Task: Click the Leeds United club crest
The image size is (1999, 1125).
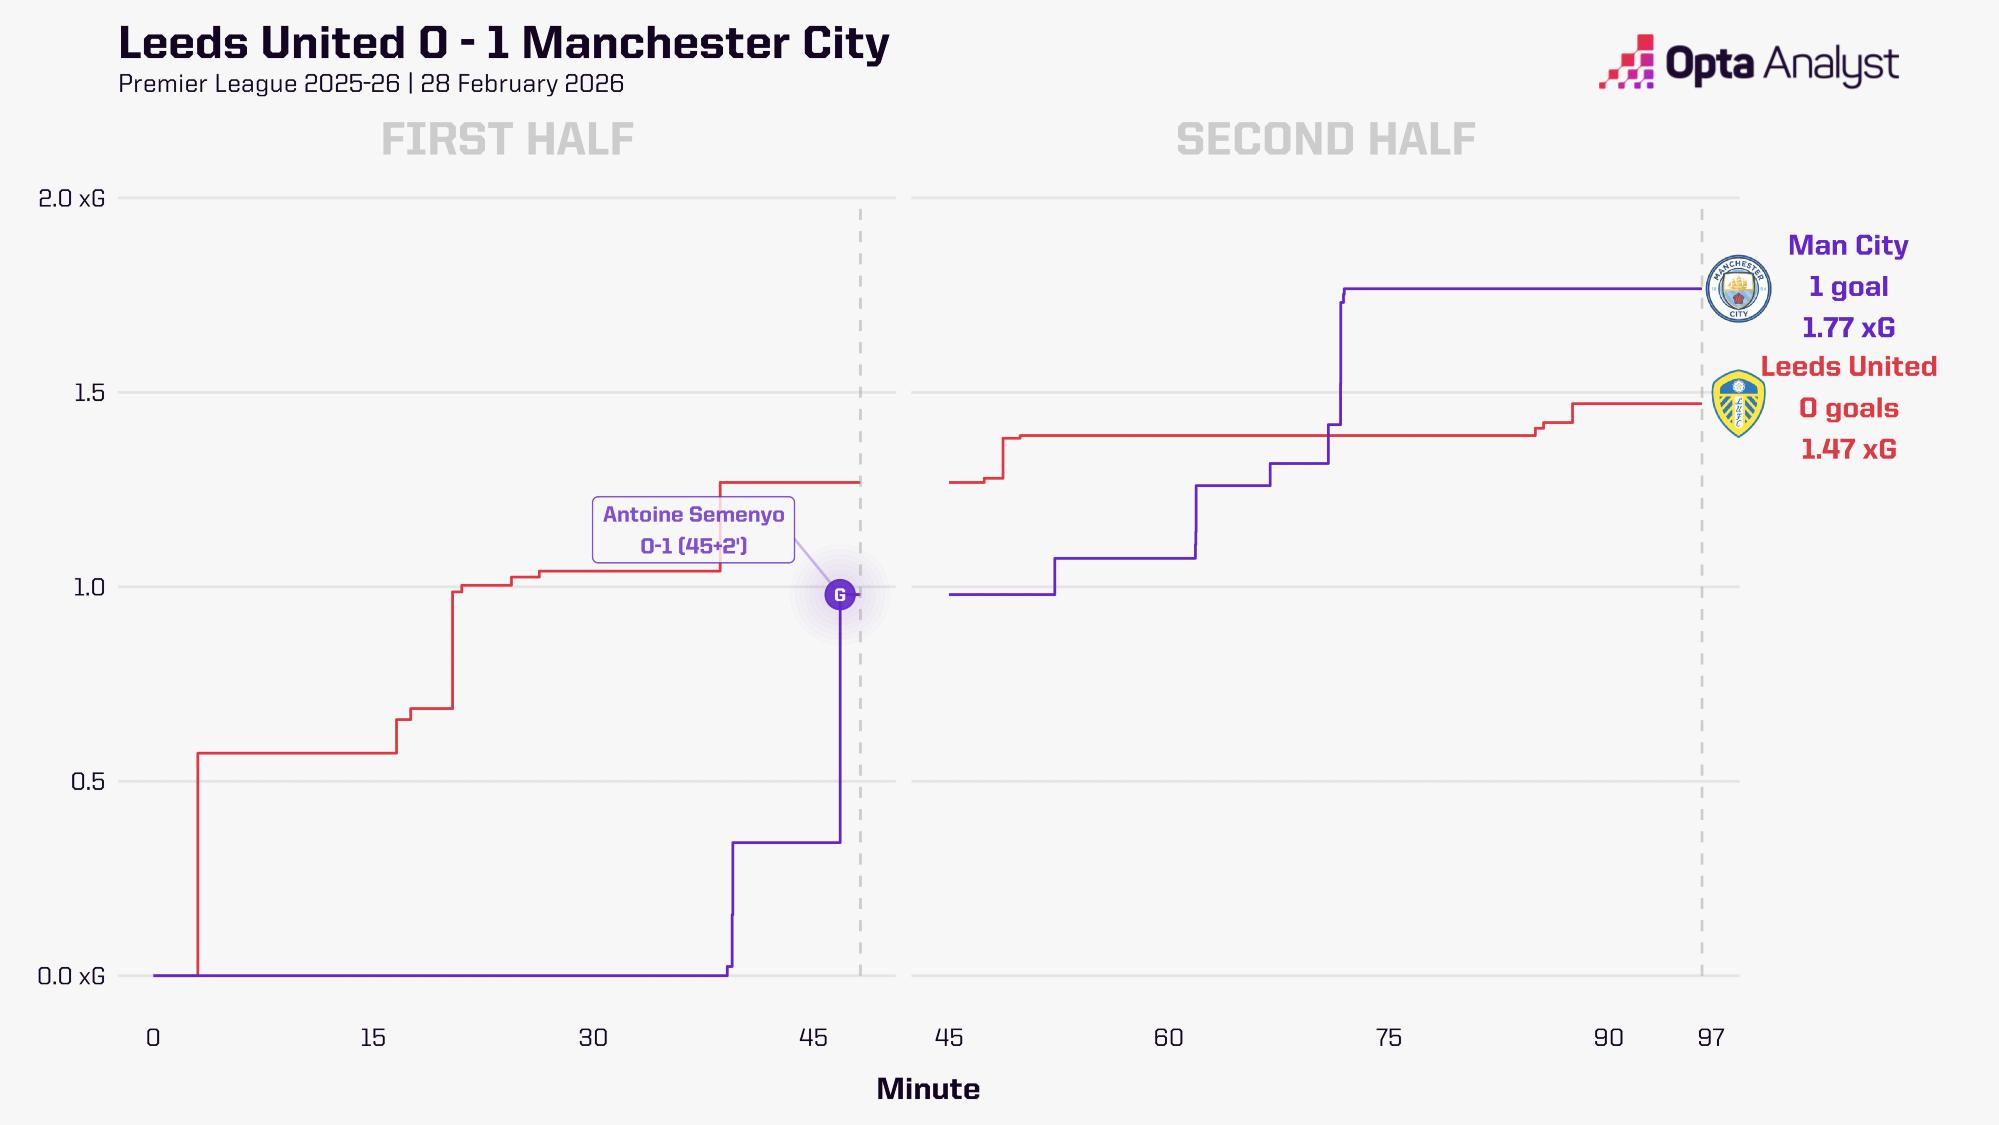Action: (x=1738, y=404)
